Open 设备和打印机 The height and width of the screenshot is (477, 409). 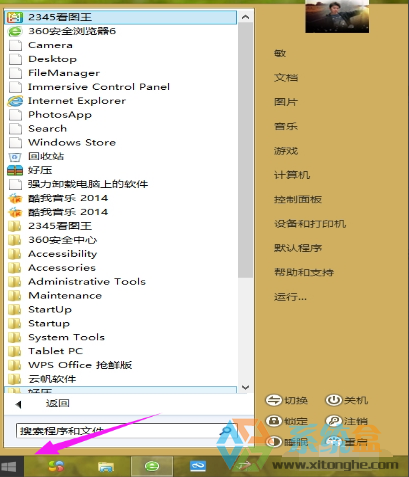point(310,224)
